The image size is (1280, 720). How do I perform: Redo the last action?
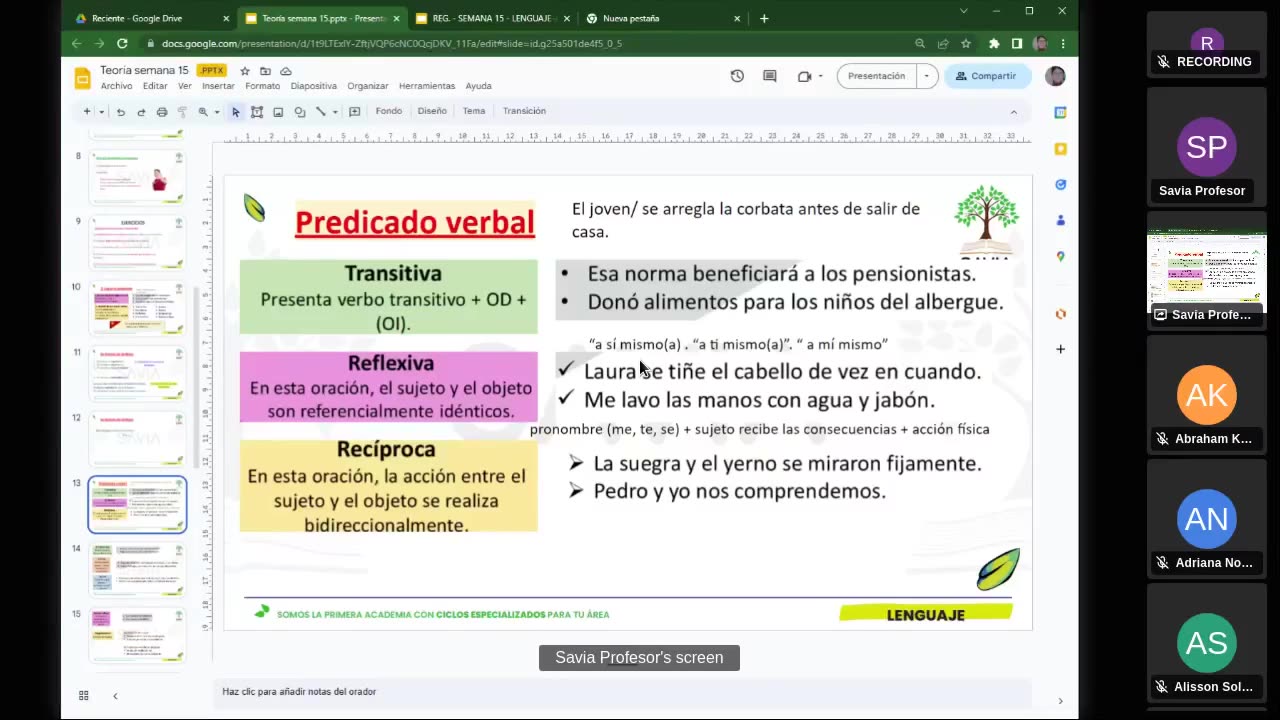pyautogui.click(x=141, y=112)
